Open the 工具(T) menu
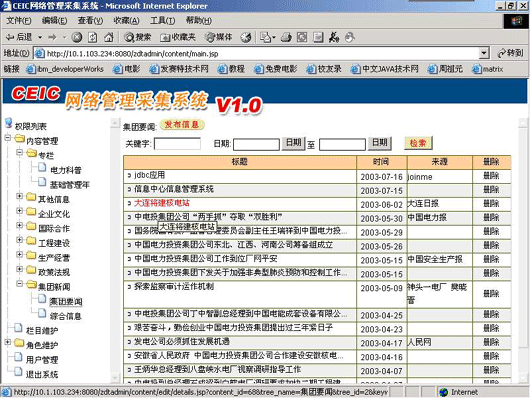The width and height of the screenshot is (530, 398). click(x=163, y=21)
